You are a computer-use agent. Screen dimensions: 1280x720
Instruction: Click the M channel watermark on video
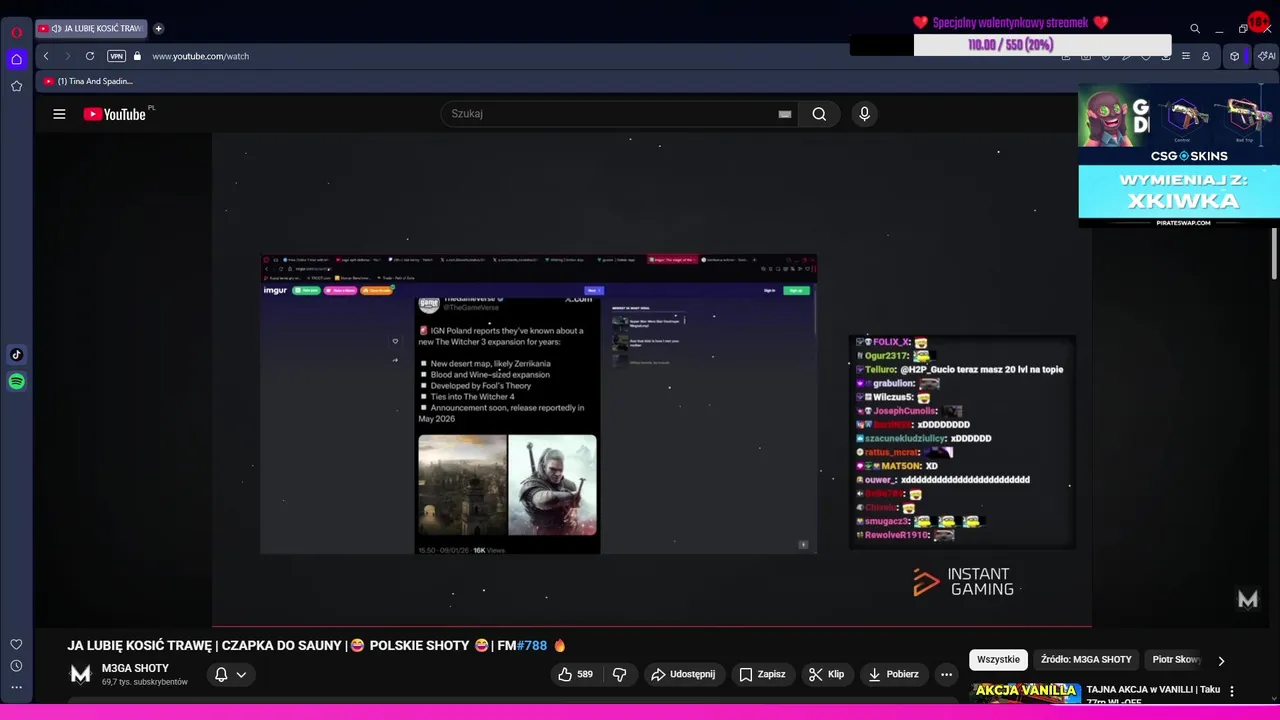(x=1247, y=599)
